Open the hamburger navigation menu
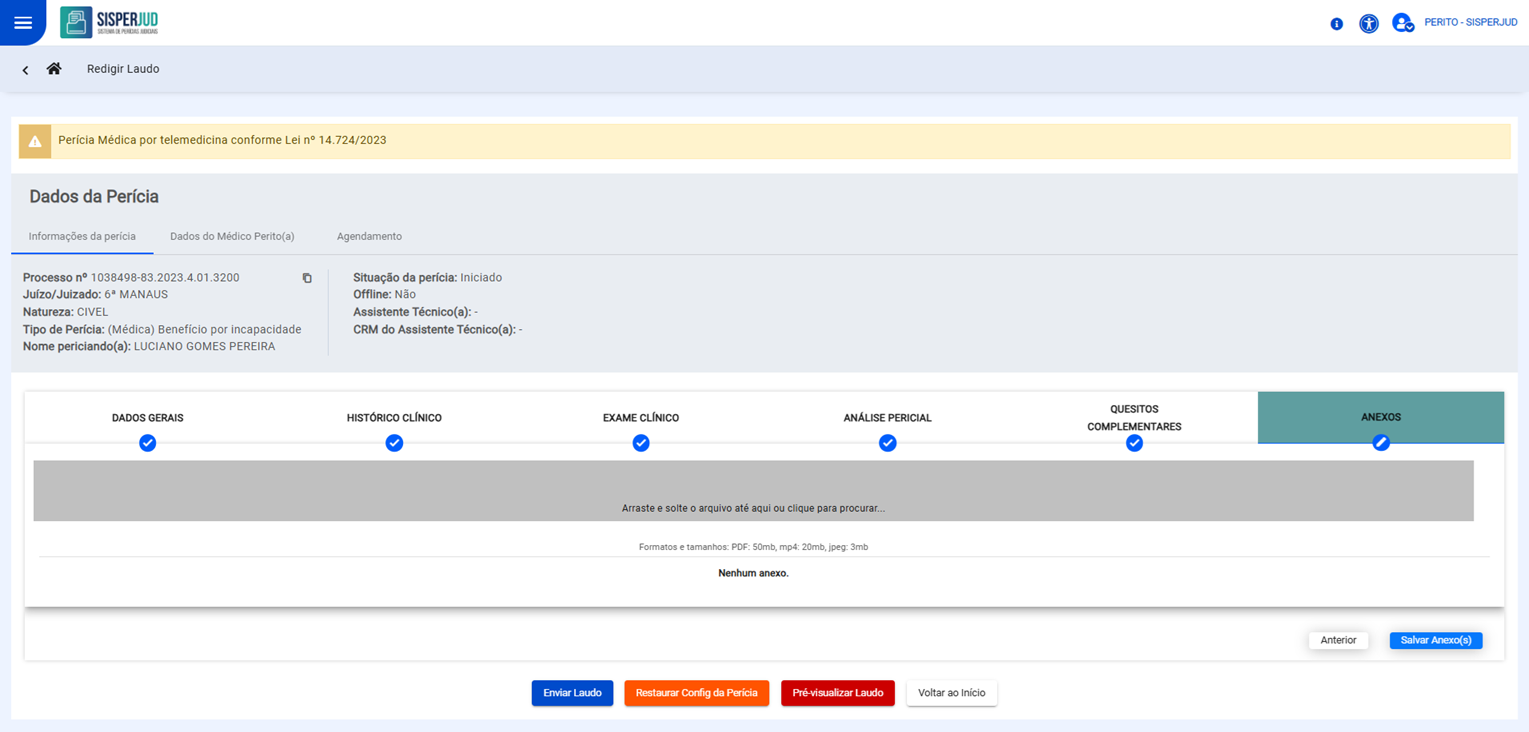Screen dimensions: 1529x732 [22, 23]
